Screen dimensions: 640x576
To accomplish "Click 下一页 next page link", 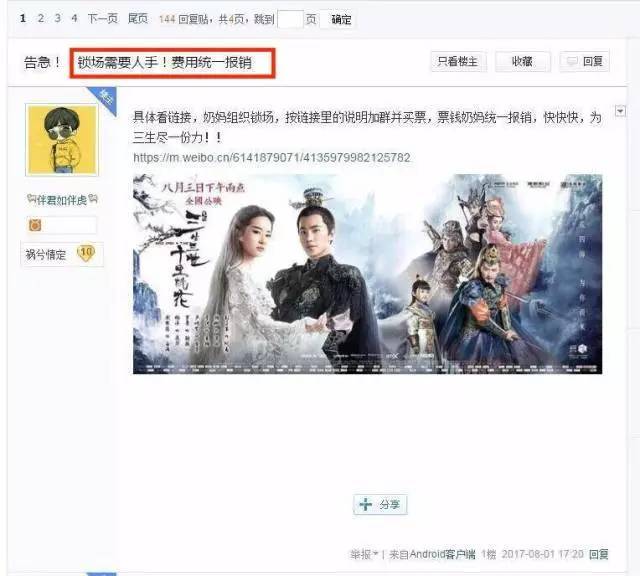I will [102, 18].
